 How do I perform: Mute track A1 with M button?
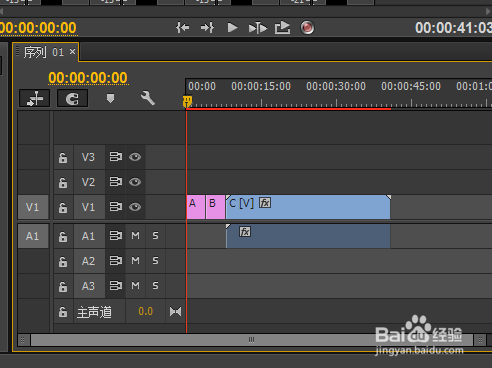[135, 236]
